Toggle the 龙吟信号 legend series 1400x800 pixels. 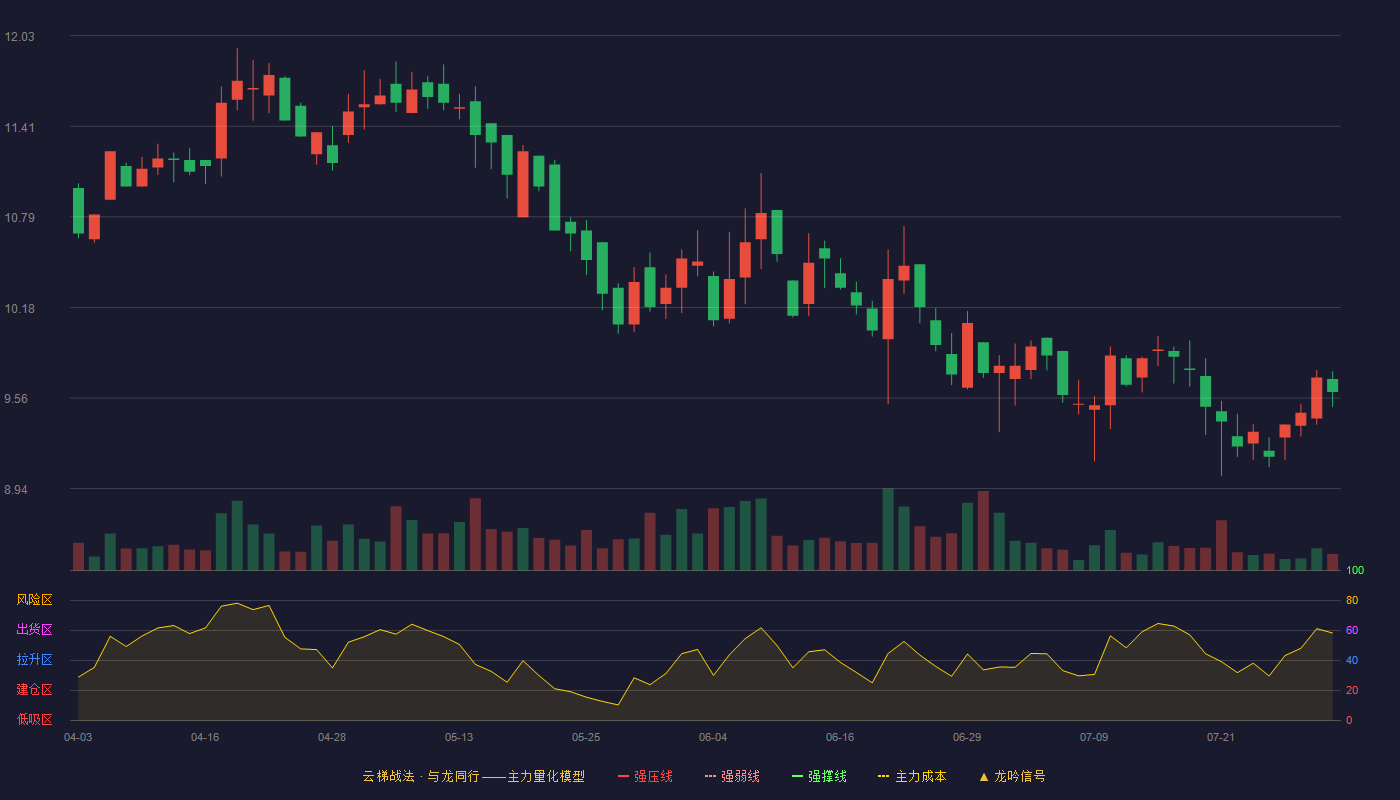pyautogui.click(x=1012, y=776)
